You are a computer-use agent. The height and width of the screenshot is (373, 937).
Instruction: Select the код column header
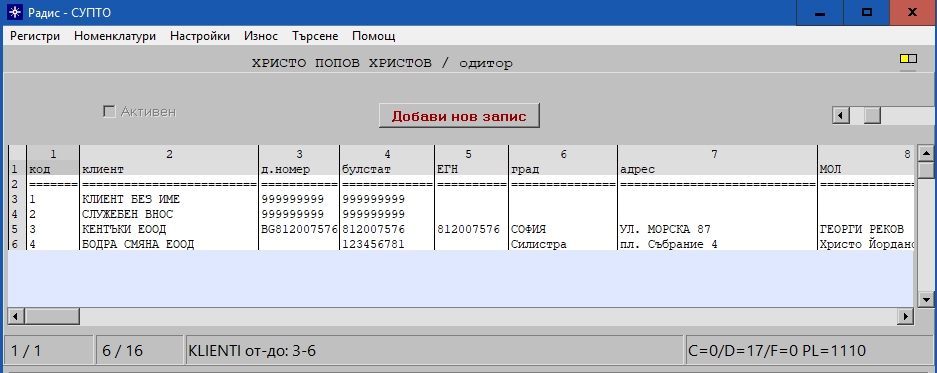click(53, 169)
